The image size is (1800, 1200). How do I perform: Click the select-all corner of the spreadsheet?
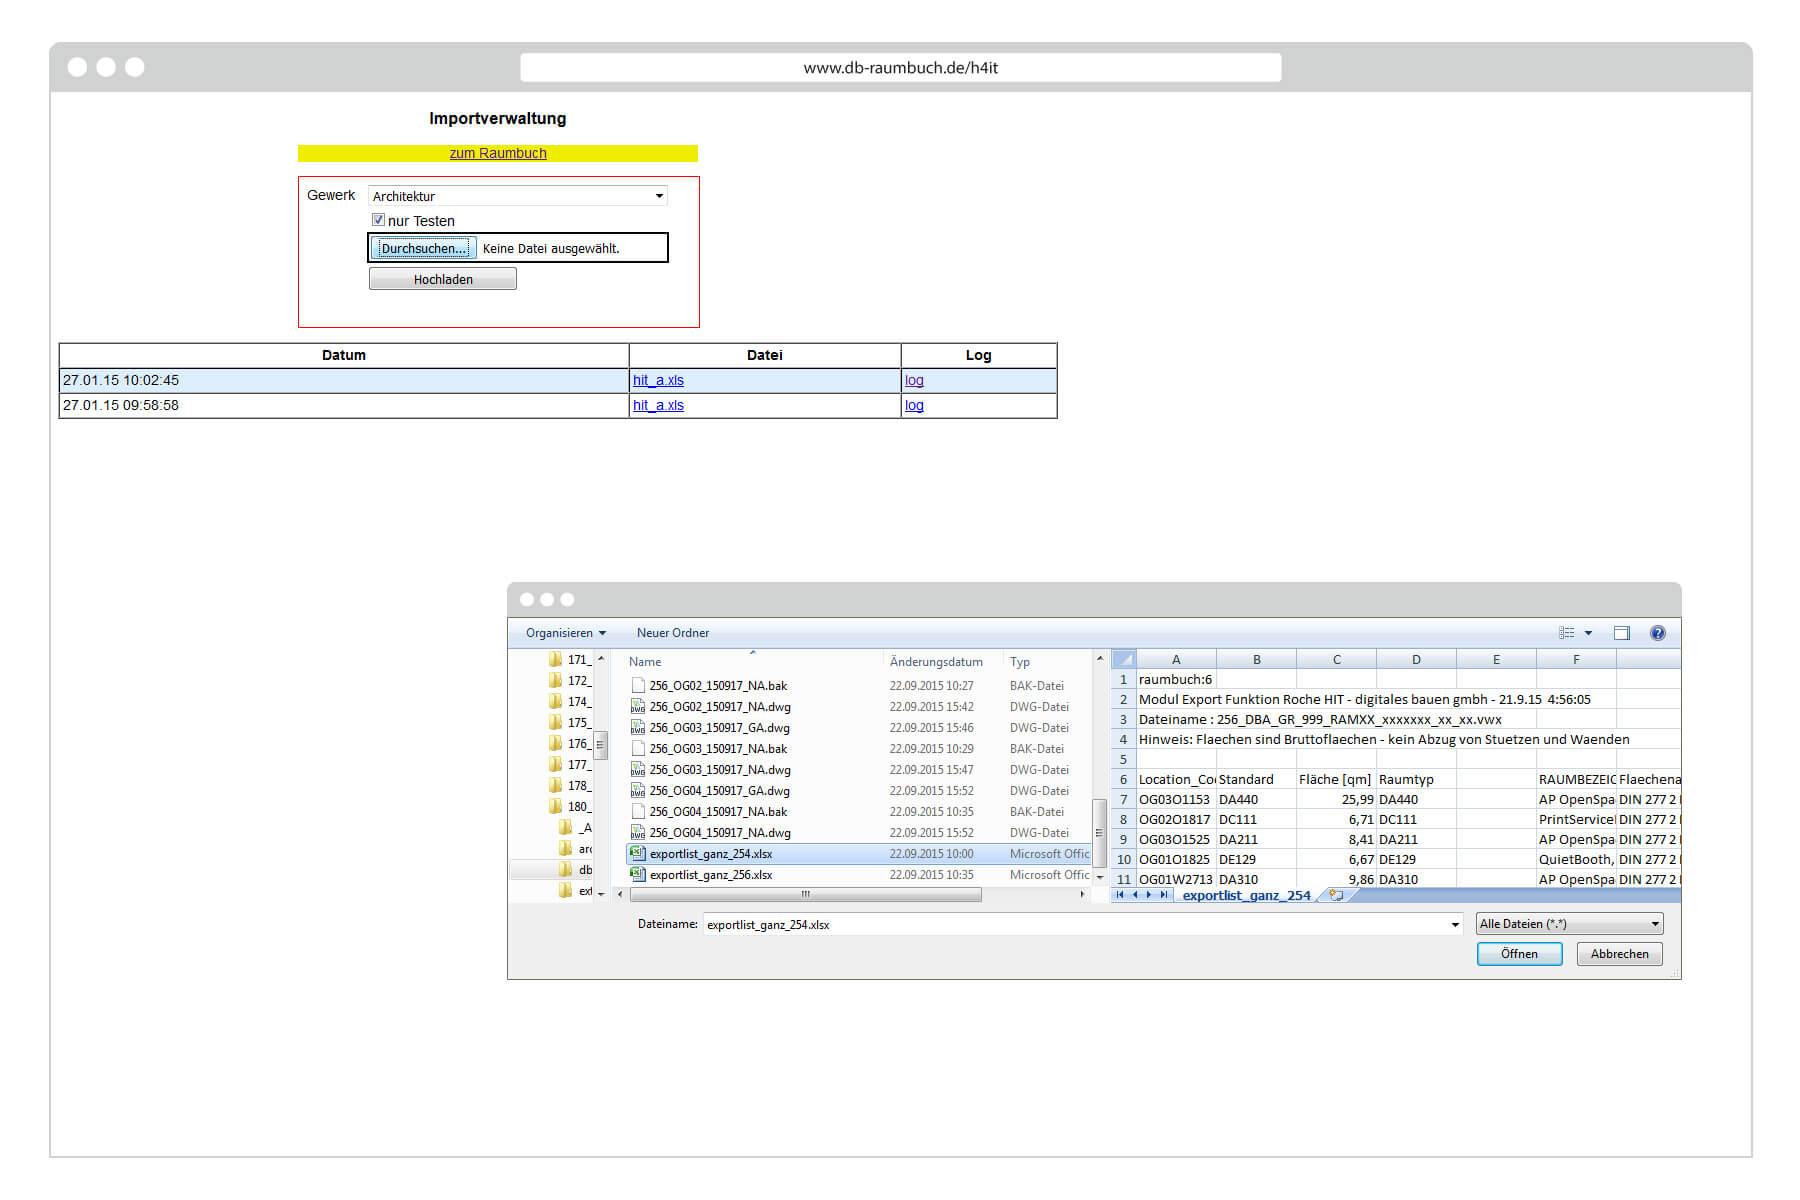pos(1124,660)
